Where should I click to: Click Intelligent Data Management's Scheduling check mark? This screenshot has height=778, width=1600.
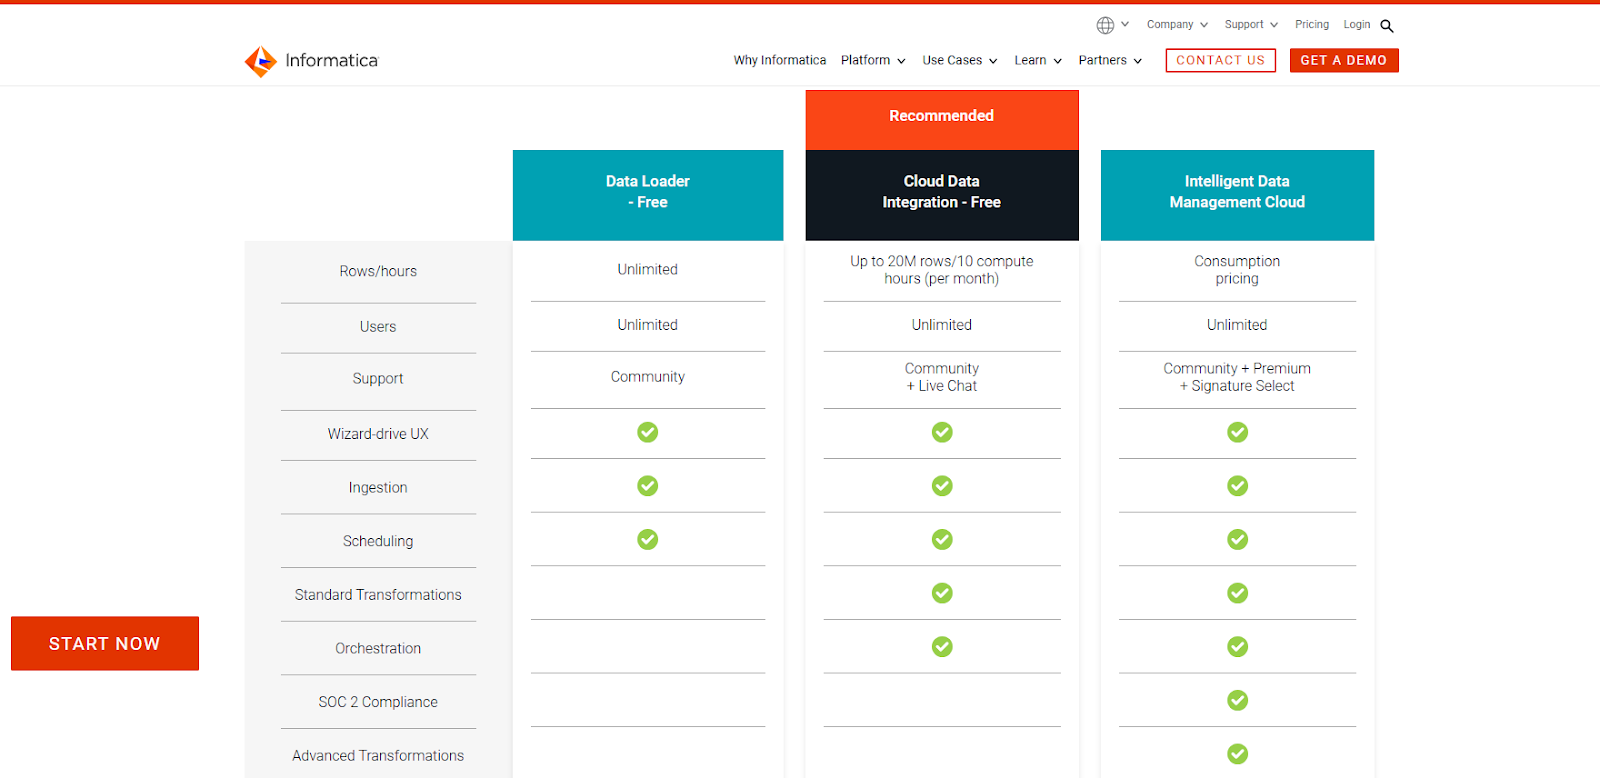point(1238,540)
